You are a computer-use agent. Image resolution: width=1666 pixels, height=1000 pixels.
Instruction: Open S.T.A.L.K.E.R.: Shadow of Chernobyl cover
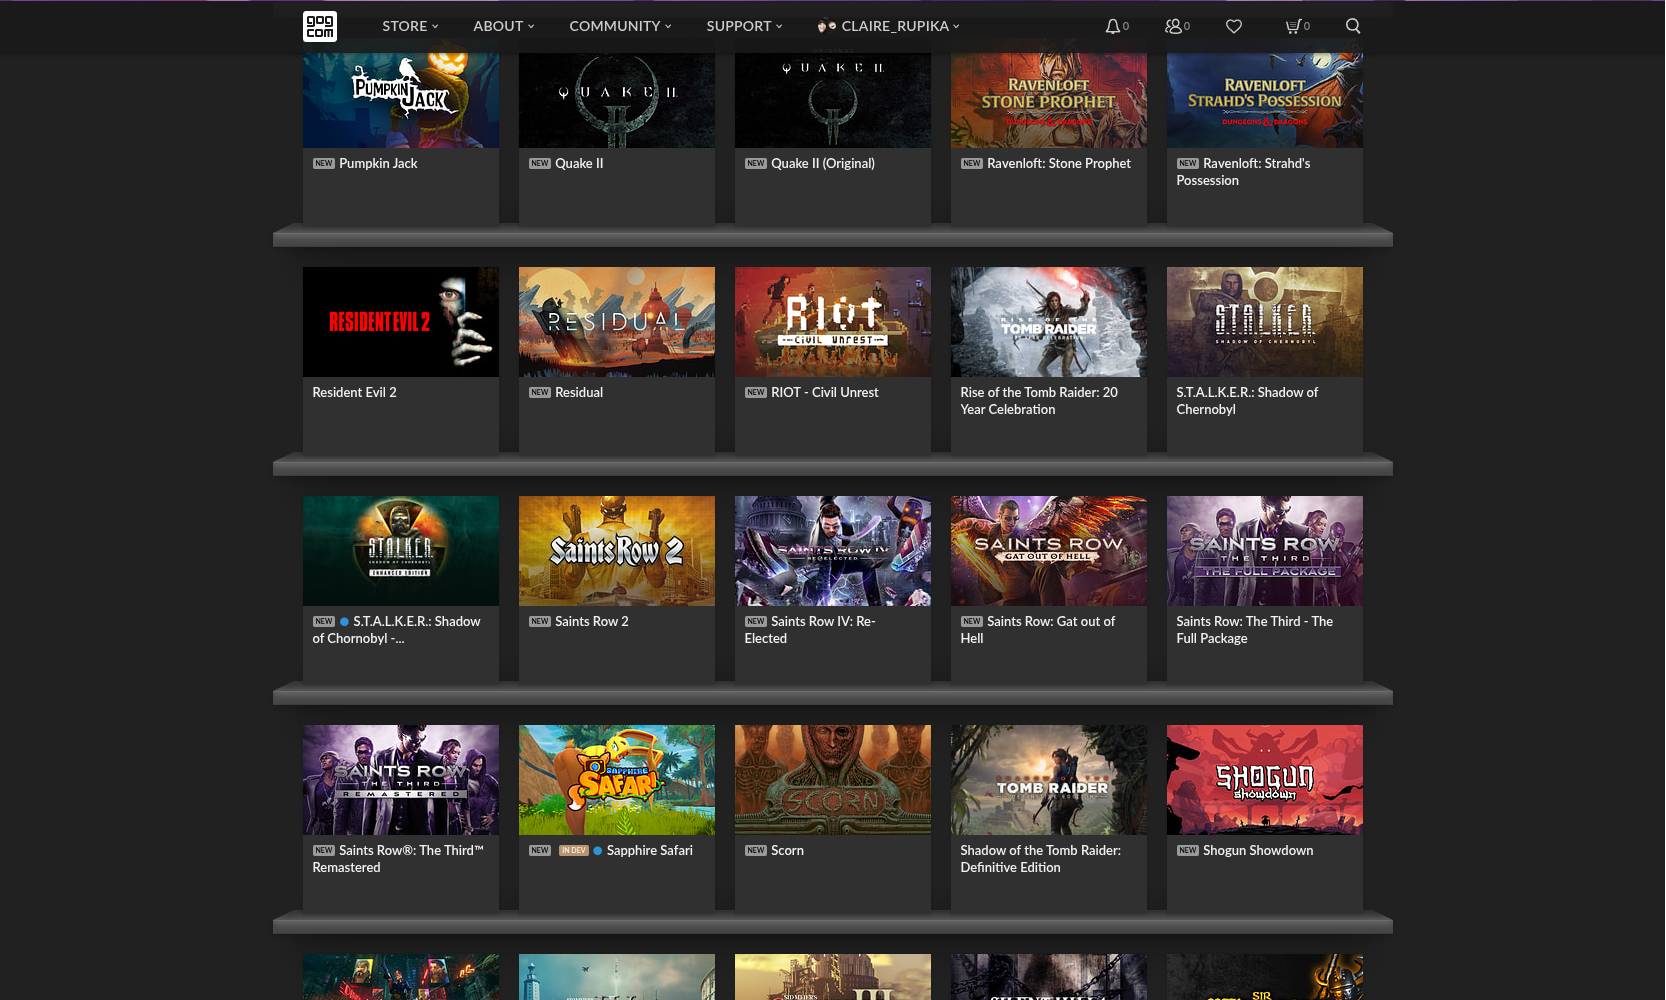pyautogui.click(x=1265, y=322)
